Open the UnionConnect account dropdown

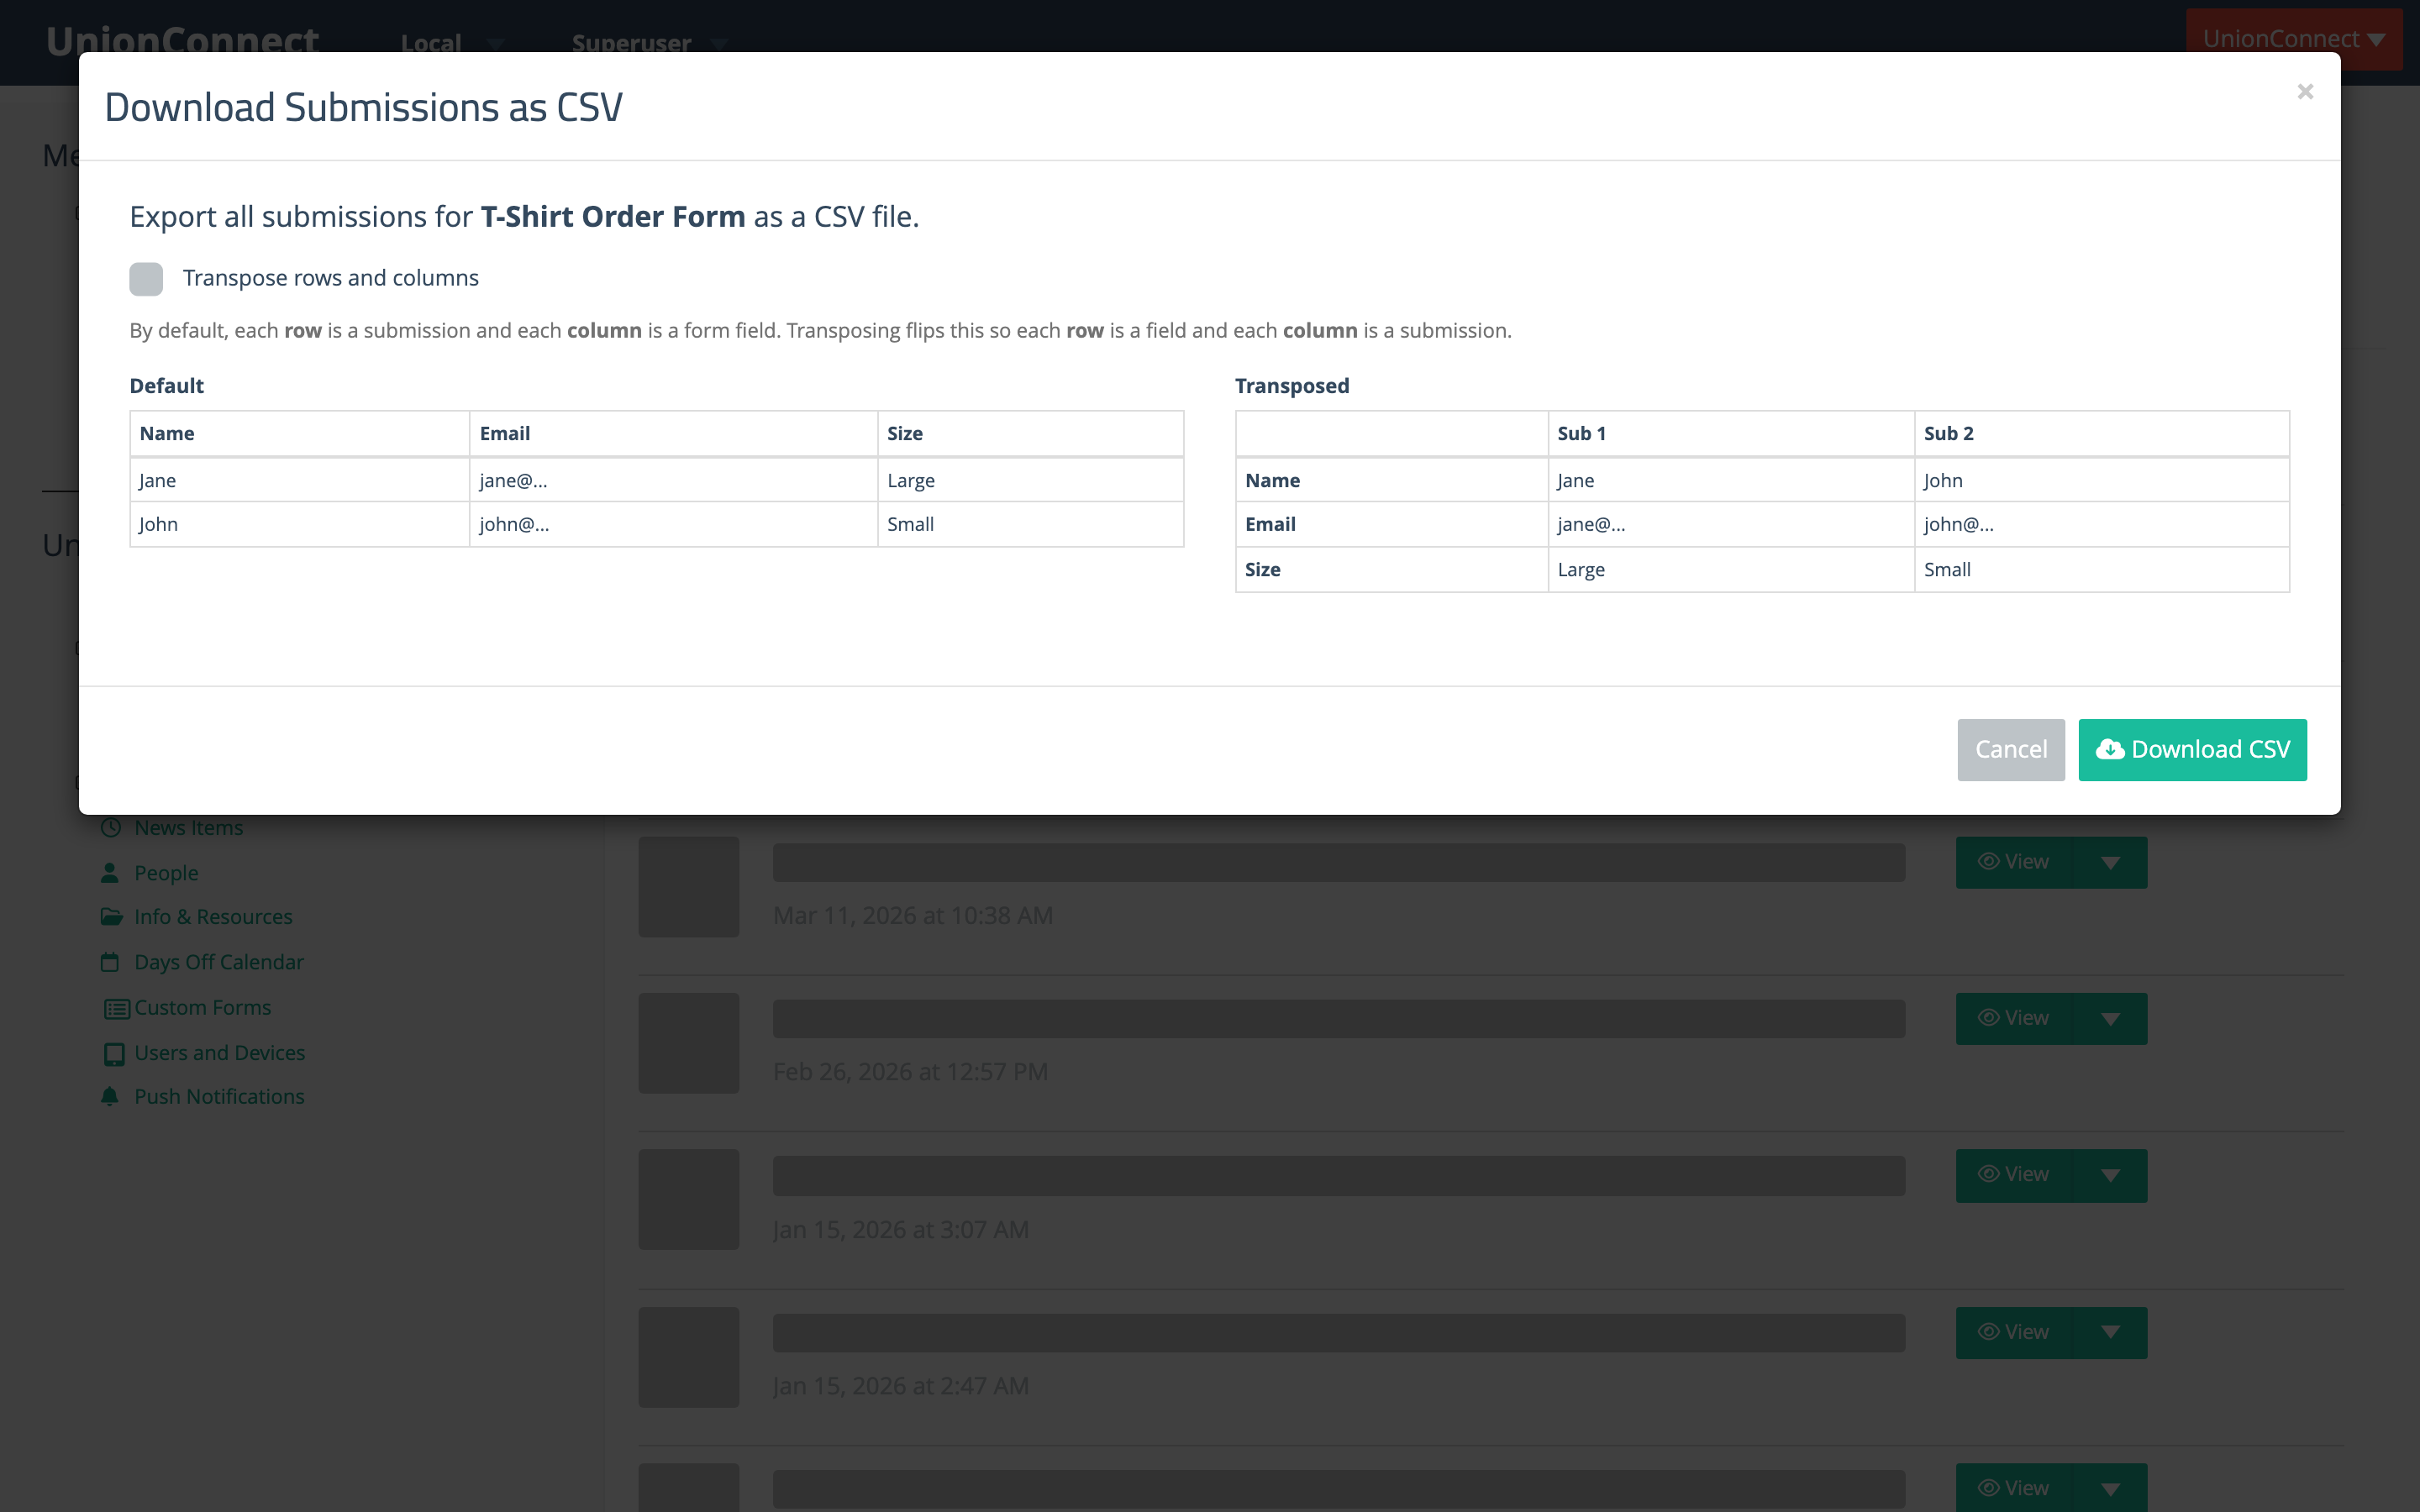[x=2294, y=39]
